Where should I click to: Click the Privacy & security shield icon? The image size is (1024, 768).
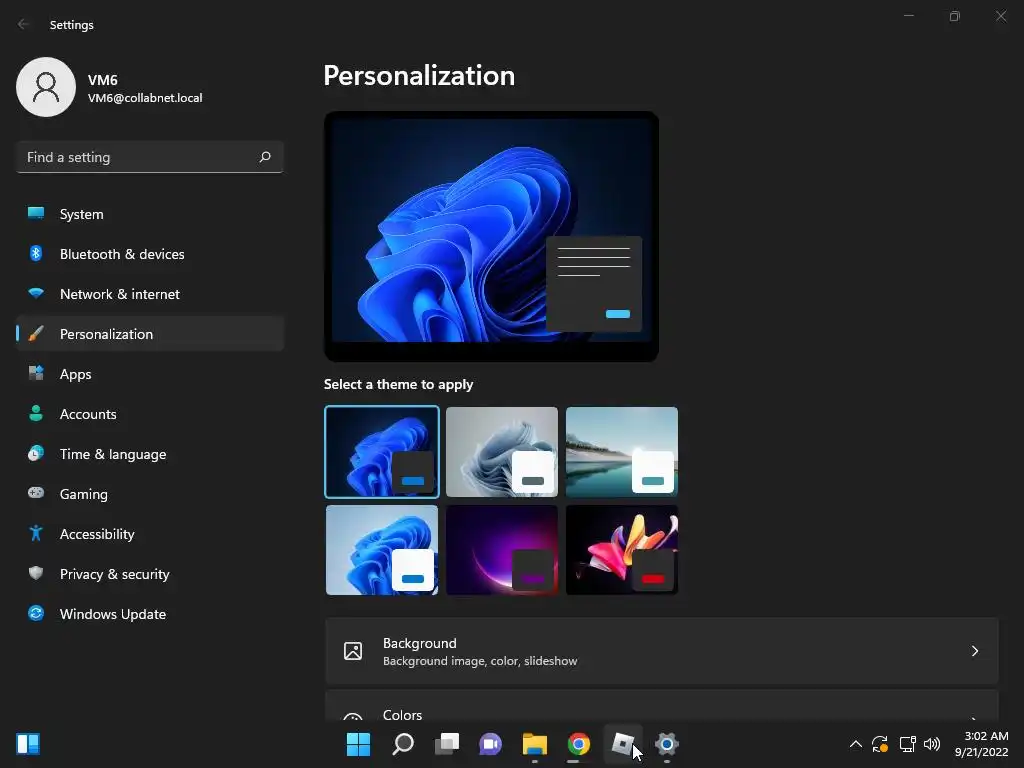click(36, 573)
